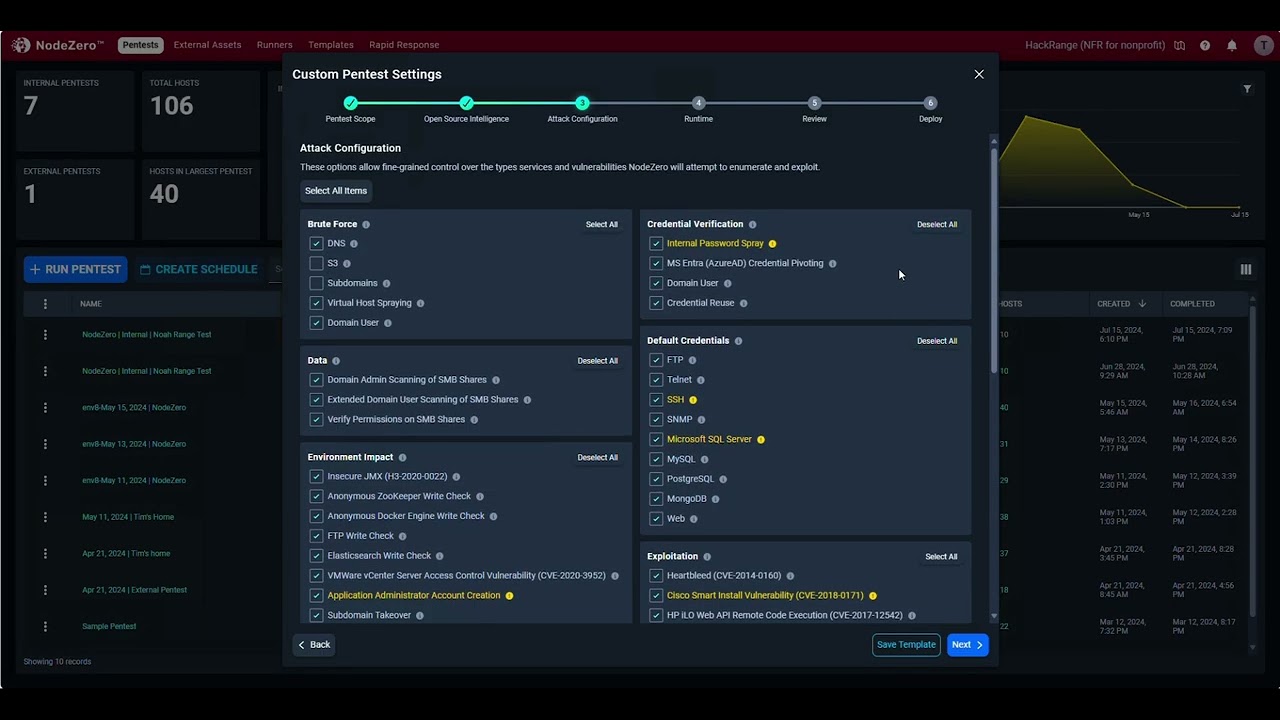This screenshot has width=1280, height=720.
Task: Click the yellow warning icon next to Internal Password Spray
Action: (772, 244)
